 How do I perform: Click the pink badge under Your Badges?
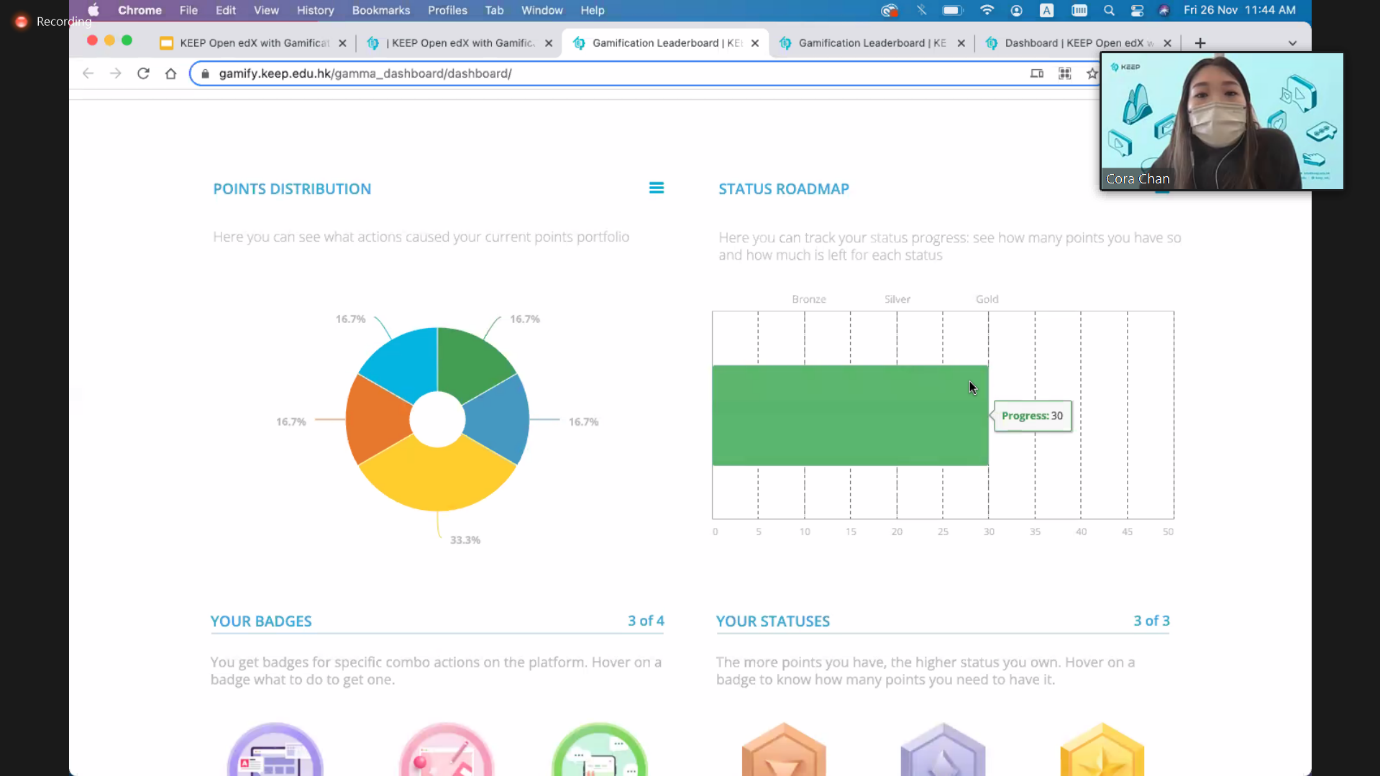coord(447,749)
